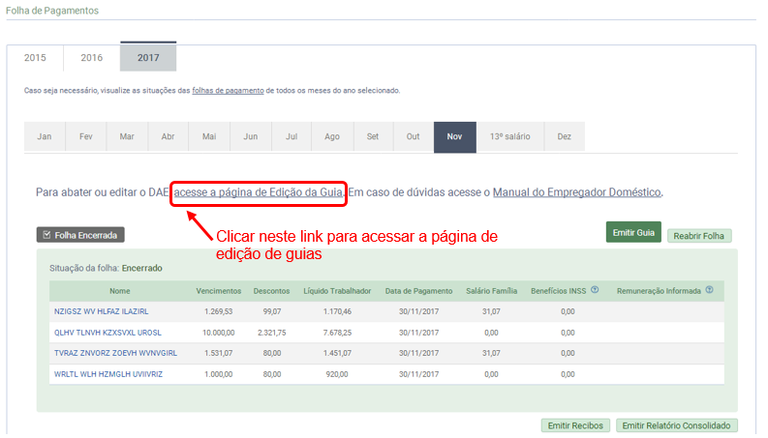Viewport: 768px width, 438px height.
Task: Click the Reabrir Folha button
Action: point(699,236)
